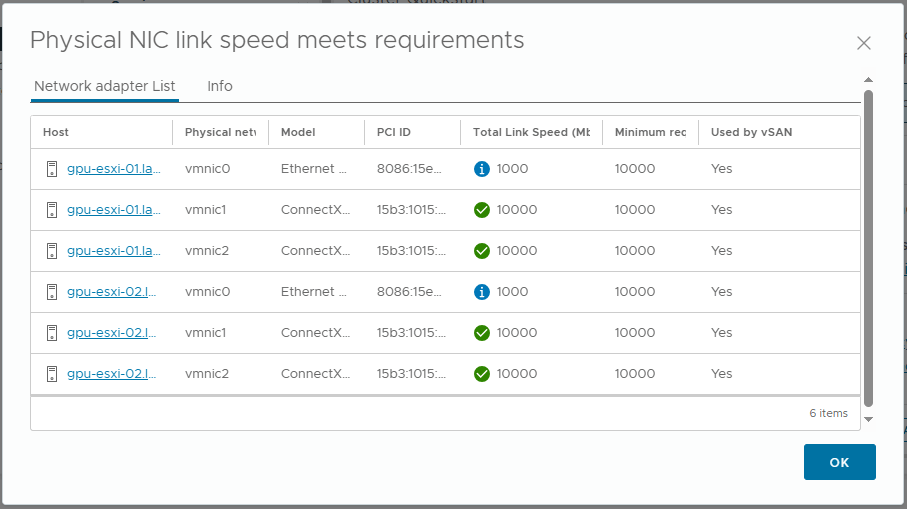Switch to the Info tab
Viewport: 907px width, 509px height.
point(220,86)
